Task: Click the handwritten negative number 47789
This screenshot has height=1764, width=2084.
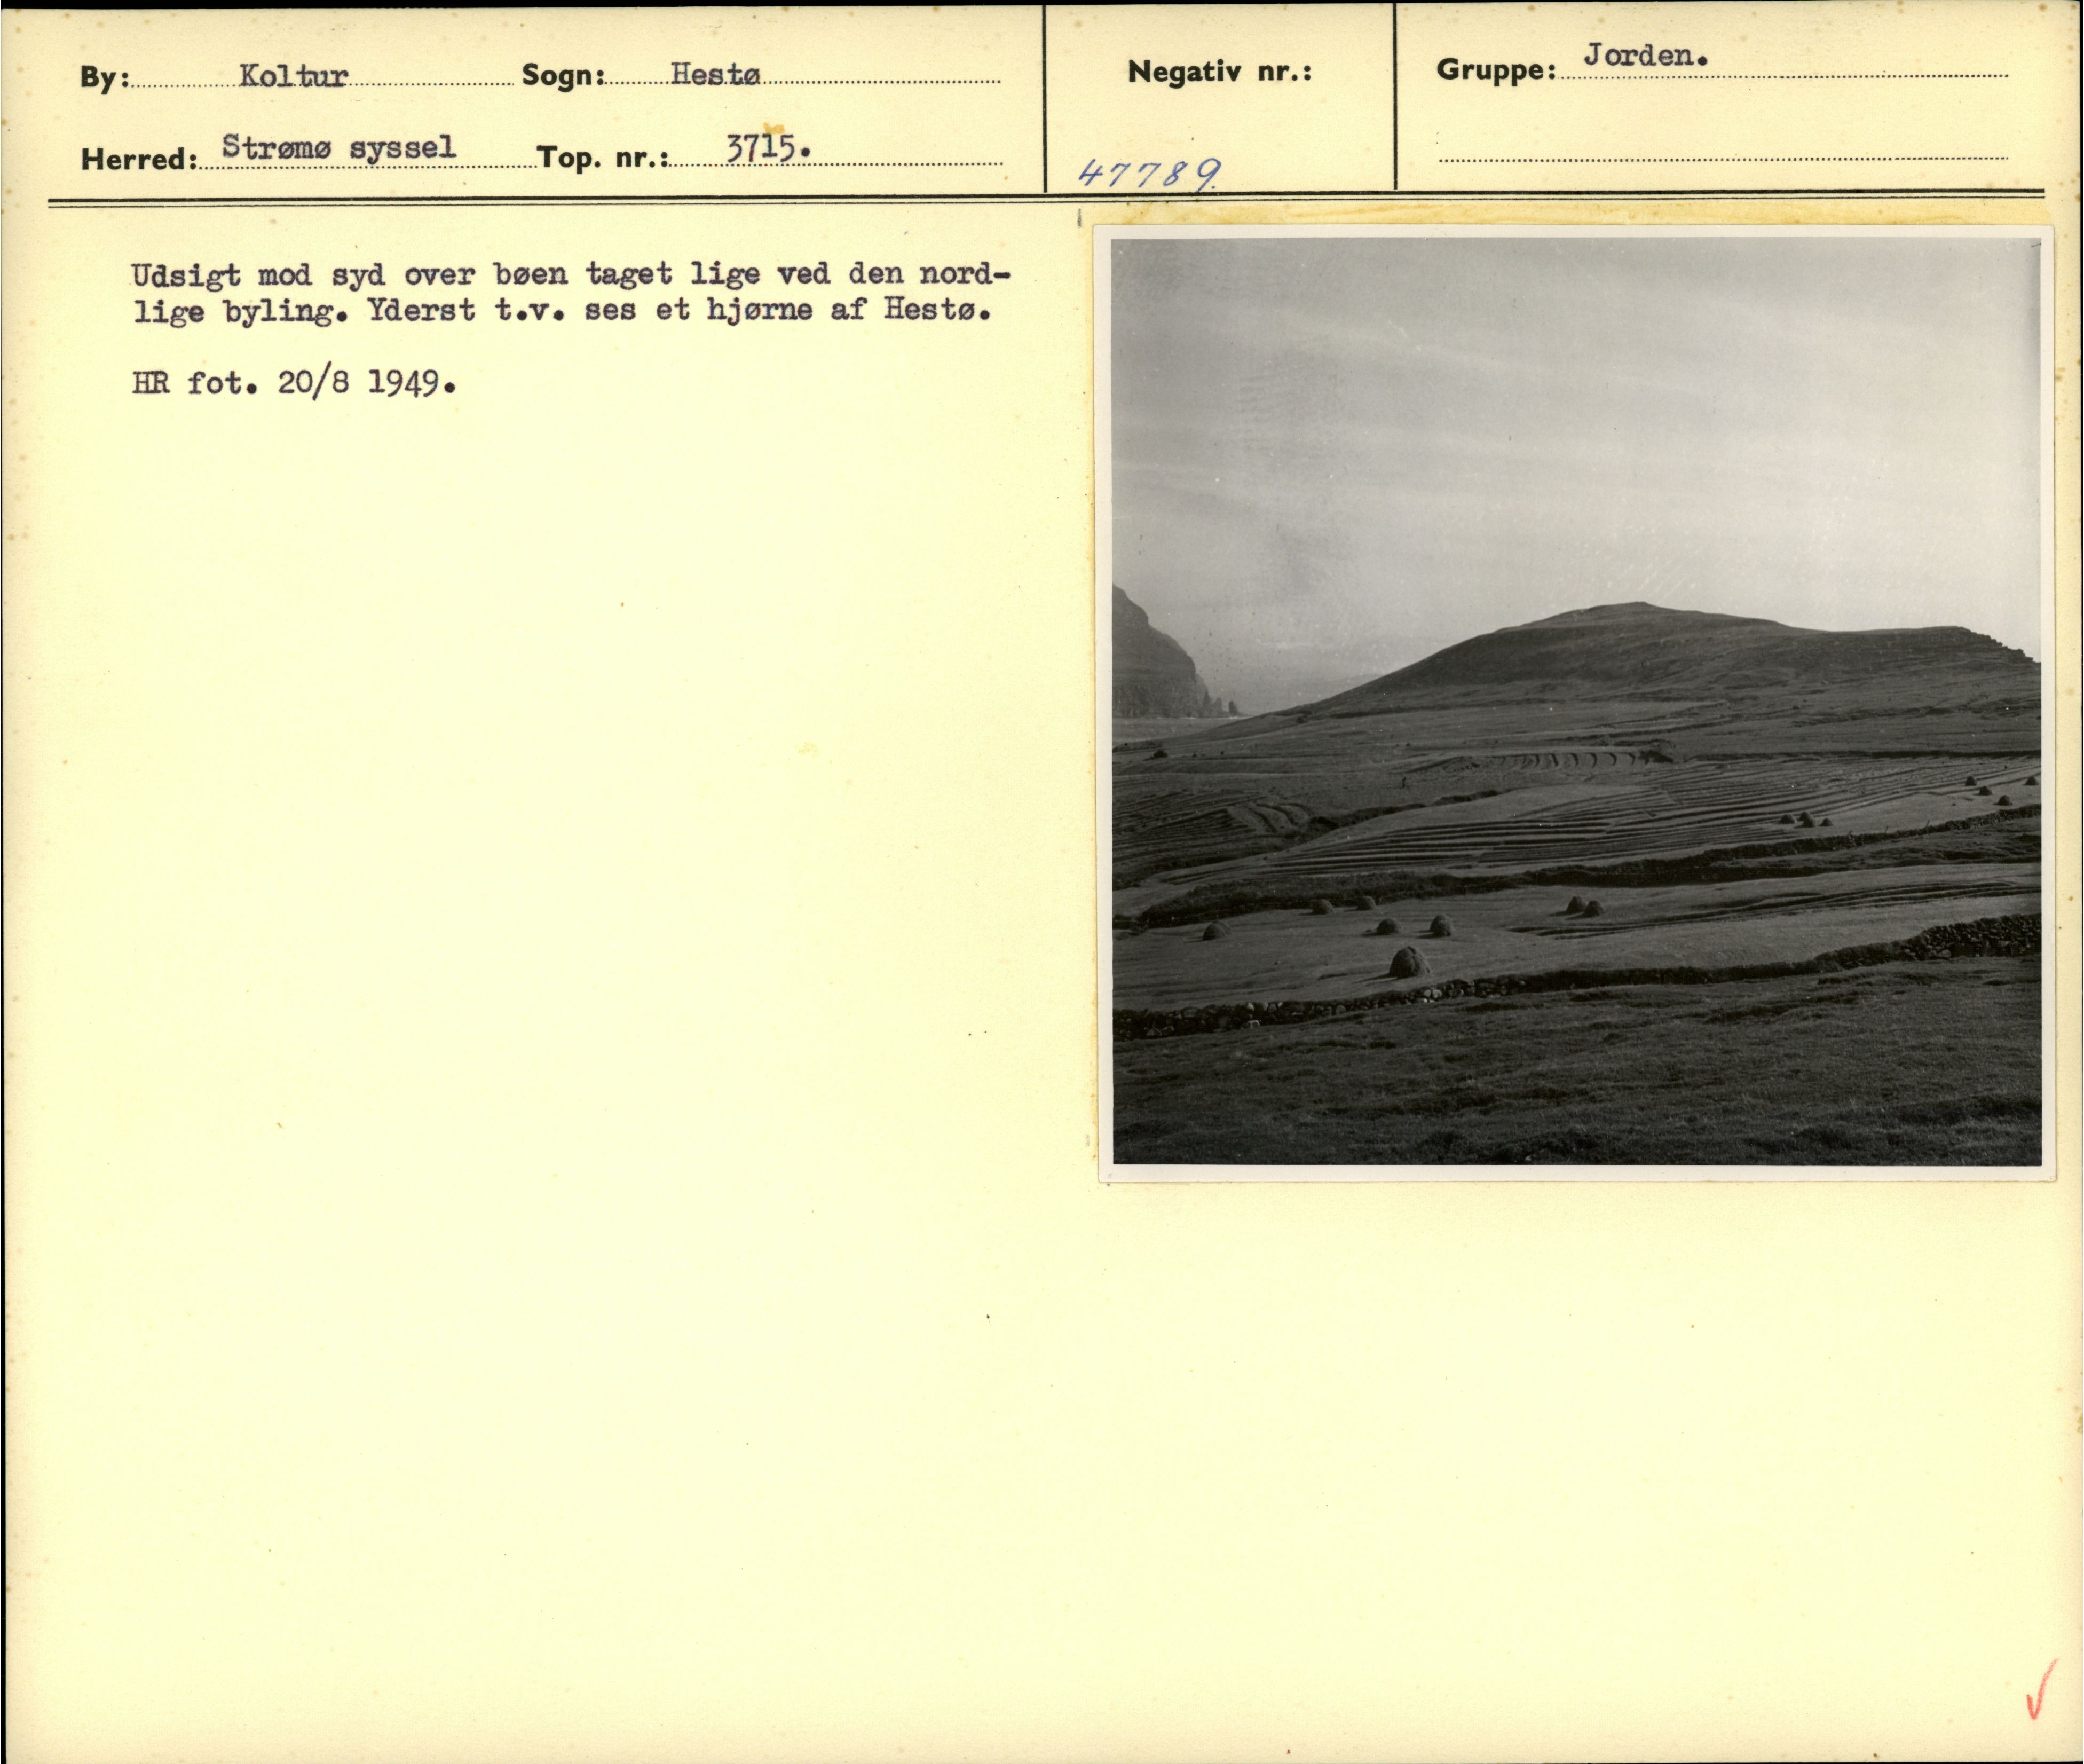Action: [1149, 175]
